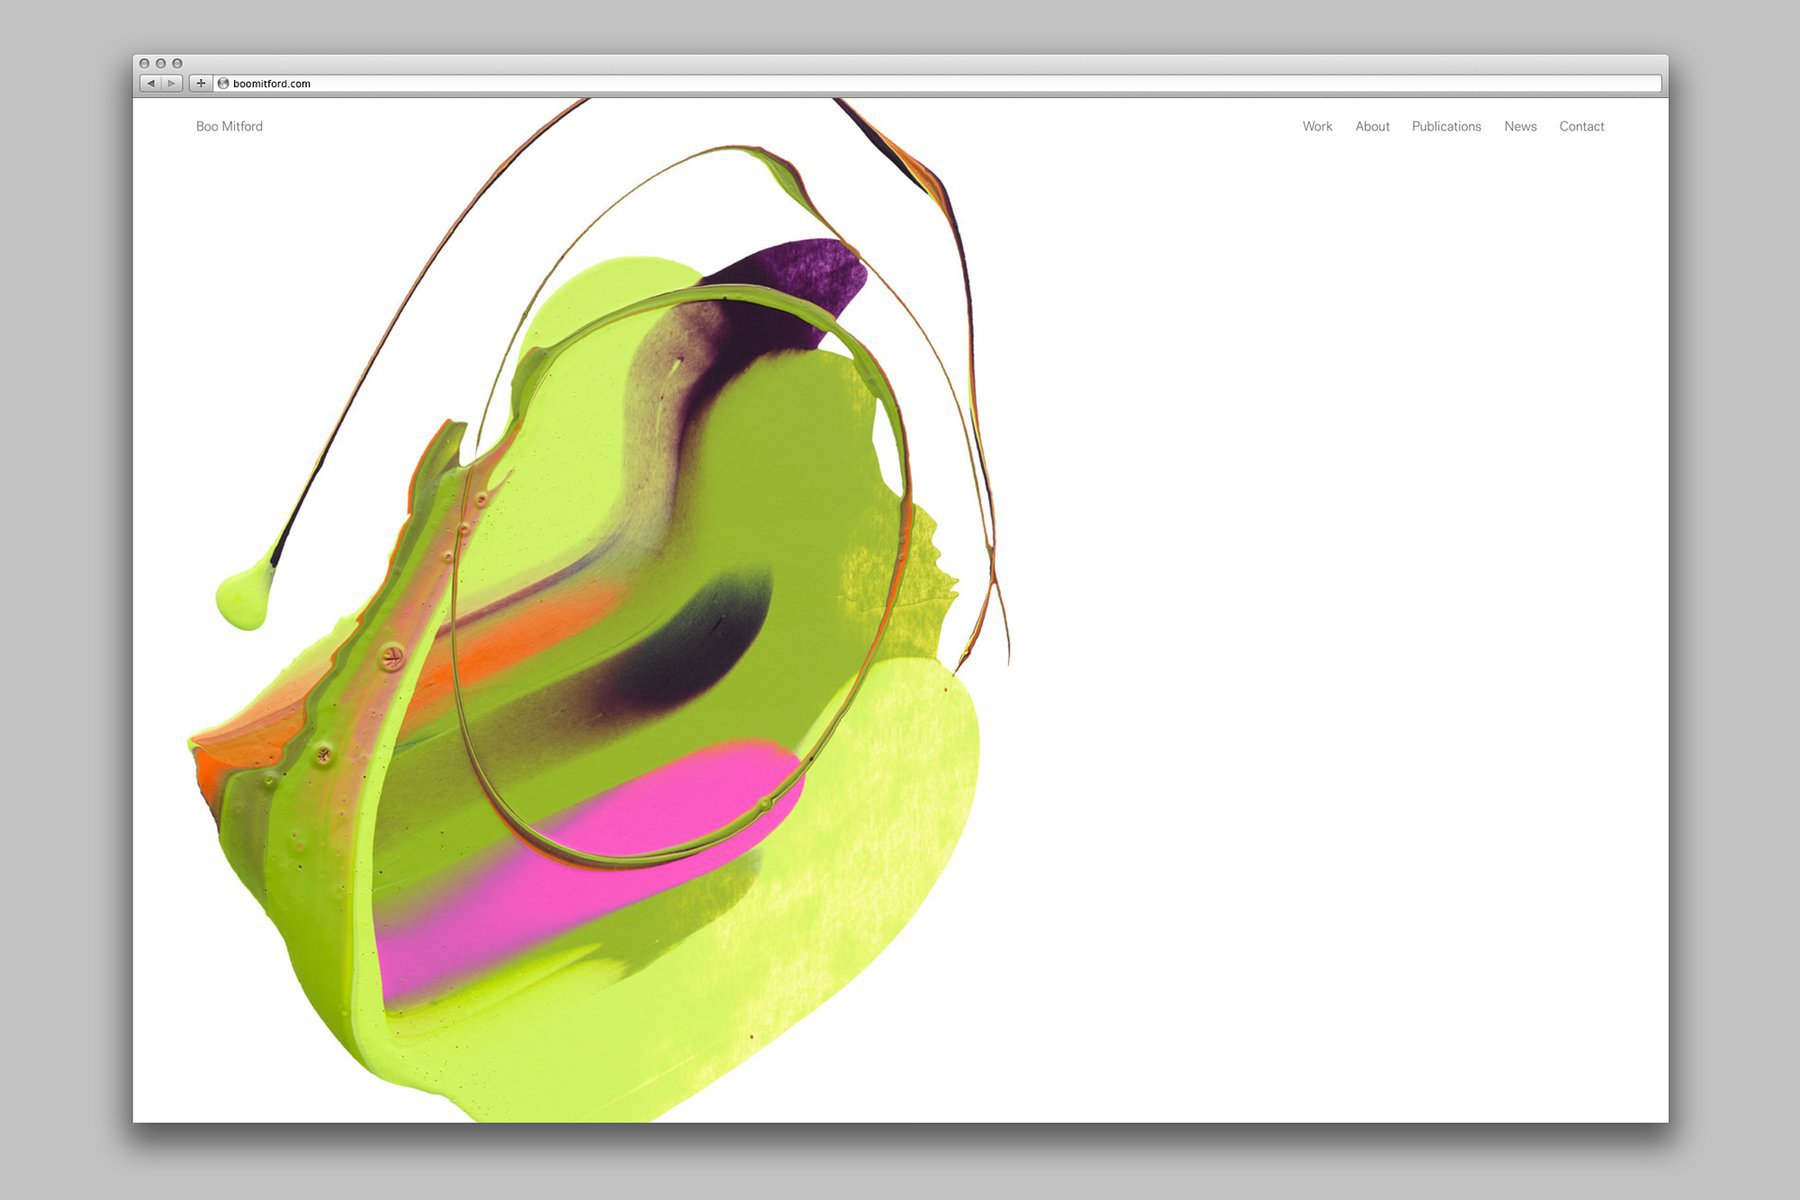Click the globe site icon in address bar
Screen dimensions: 1800x1200
(224, 84)
